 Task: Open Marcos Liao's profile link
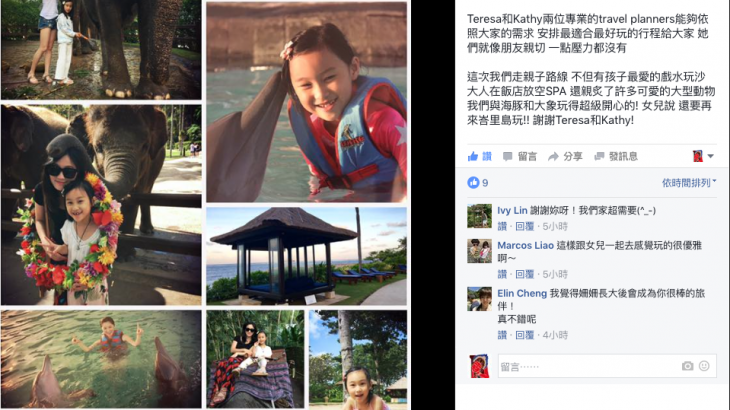[525, 245]
